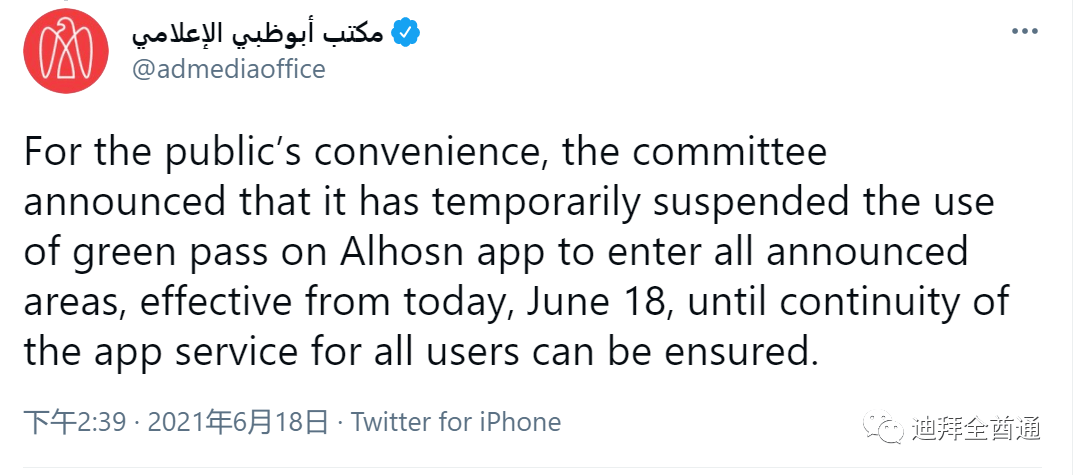Click the word Alhosn in the tweet

tap(418, 251)
